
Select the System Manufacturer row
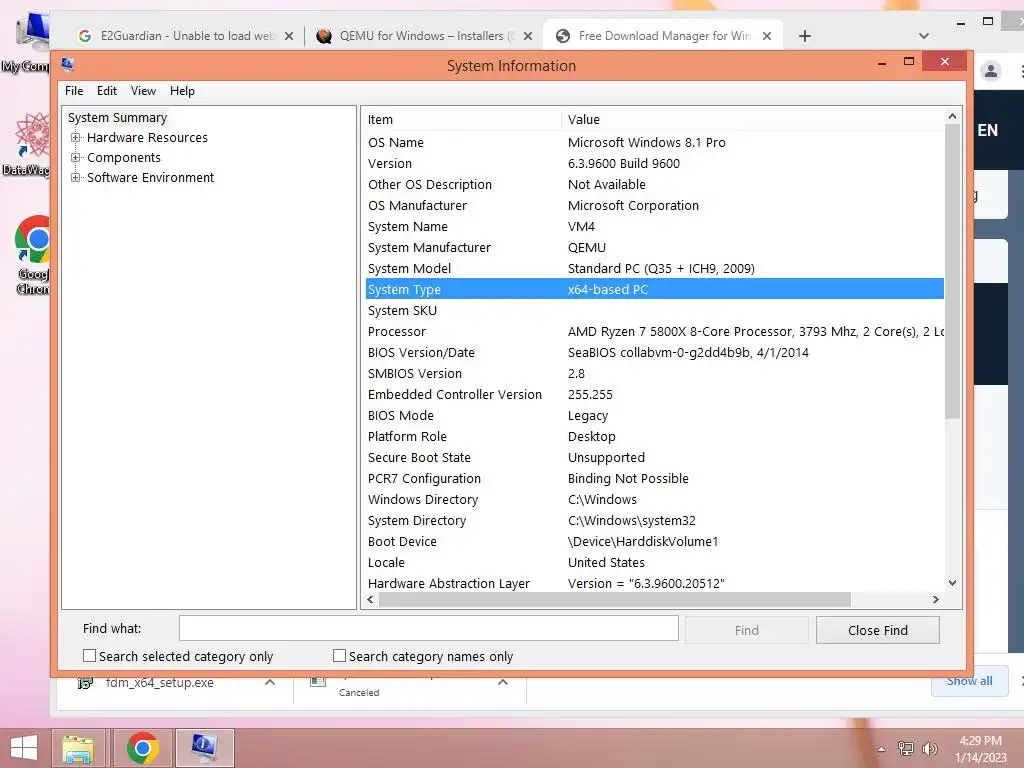(654, 248)
